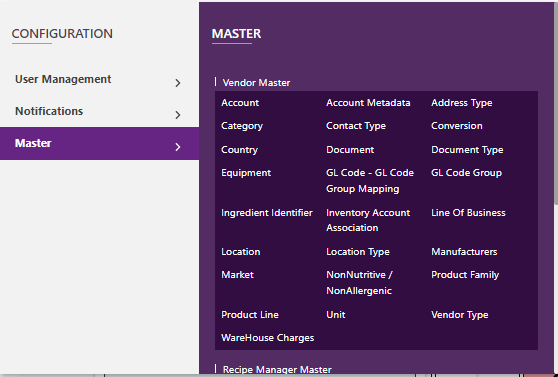Open Document Type master
Image resolution: width=558 pixels, height=377 pixels.
pyautogui.click(x=467, y=150)
